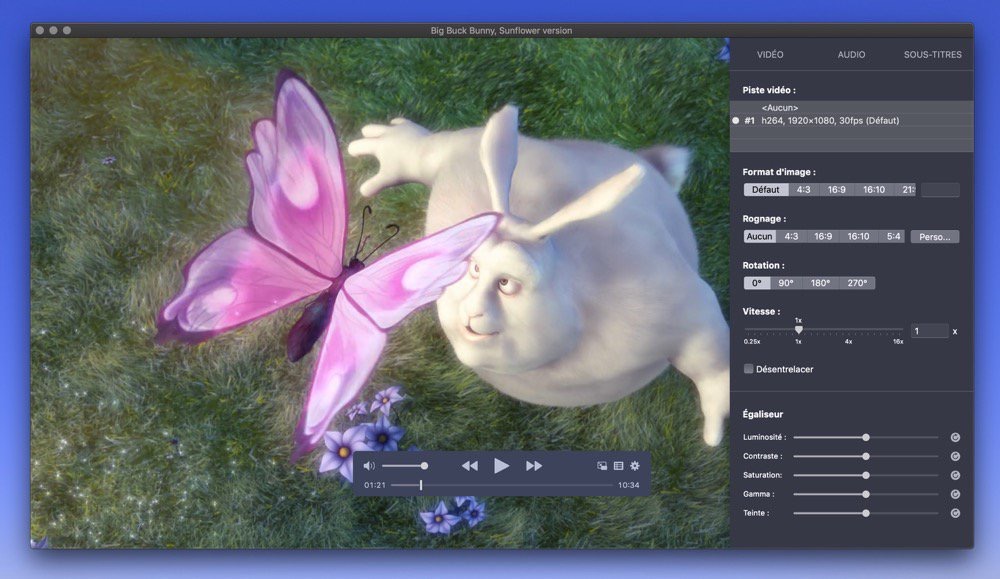The image size is (1000, 579).
Task: Click the rewind button
Action: tap(469, 466)
